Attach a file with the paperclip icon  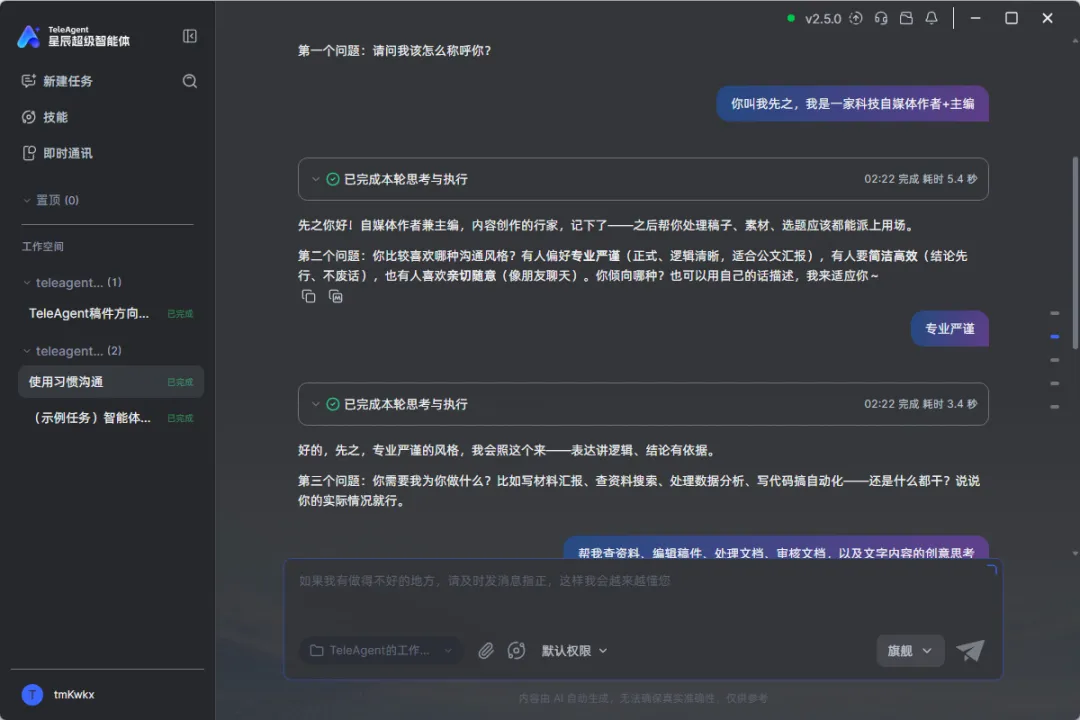point(486,650)
